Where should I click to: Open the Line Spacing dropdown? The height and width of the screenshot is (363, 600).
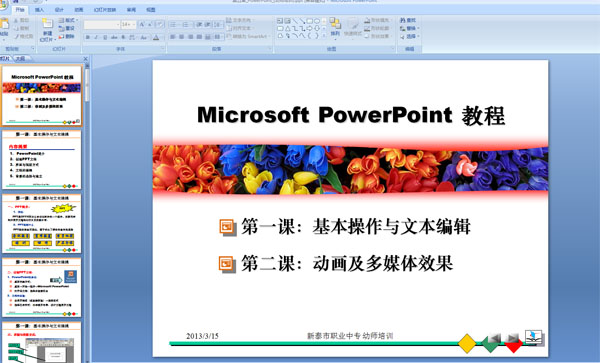tap(218, 24)
